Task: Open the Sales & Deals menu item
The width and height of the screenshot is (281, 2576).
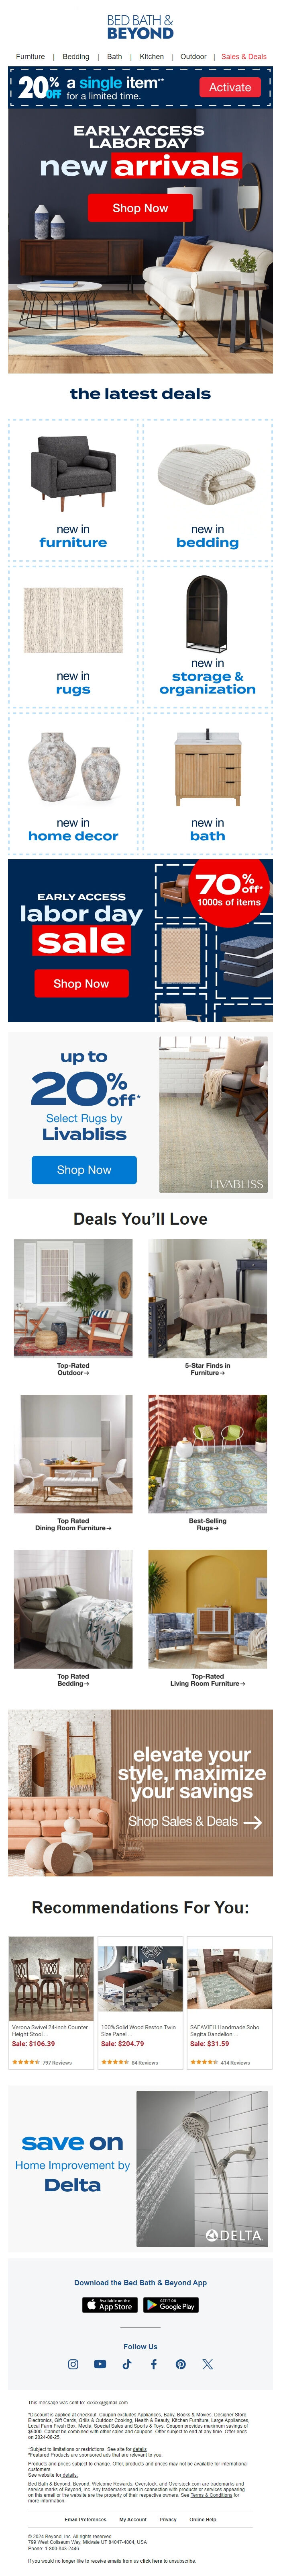Action: tap(244, 57)
